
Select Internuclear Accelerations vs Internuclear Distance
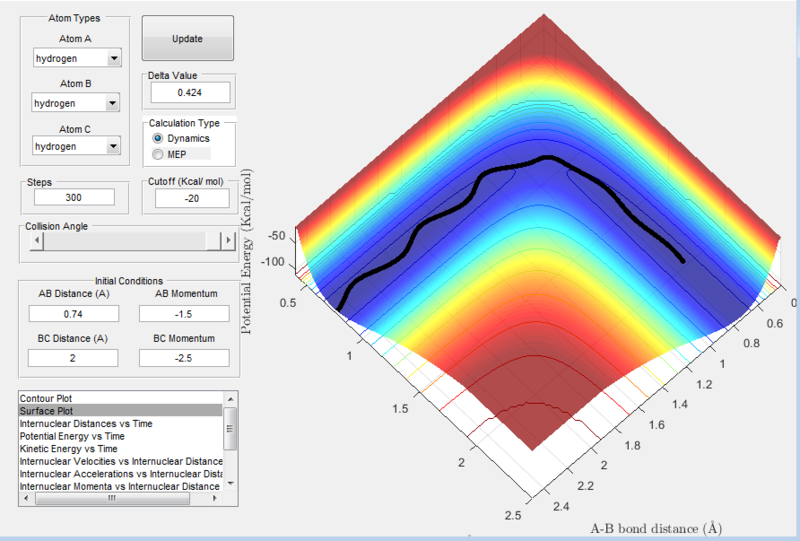121,474
